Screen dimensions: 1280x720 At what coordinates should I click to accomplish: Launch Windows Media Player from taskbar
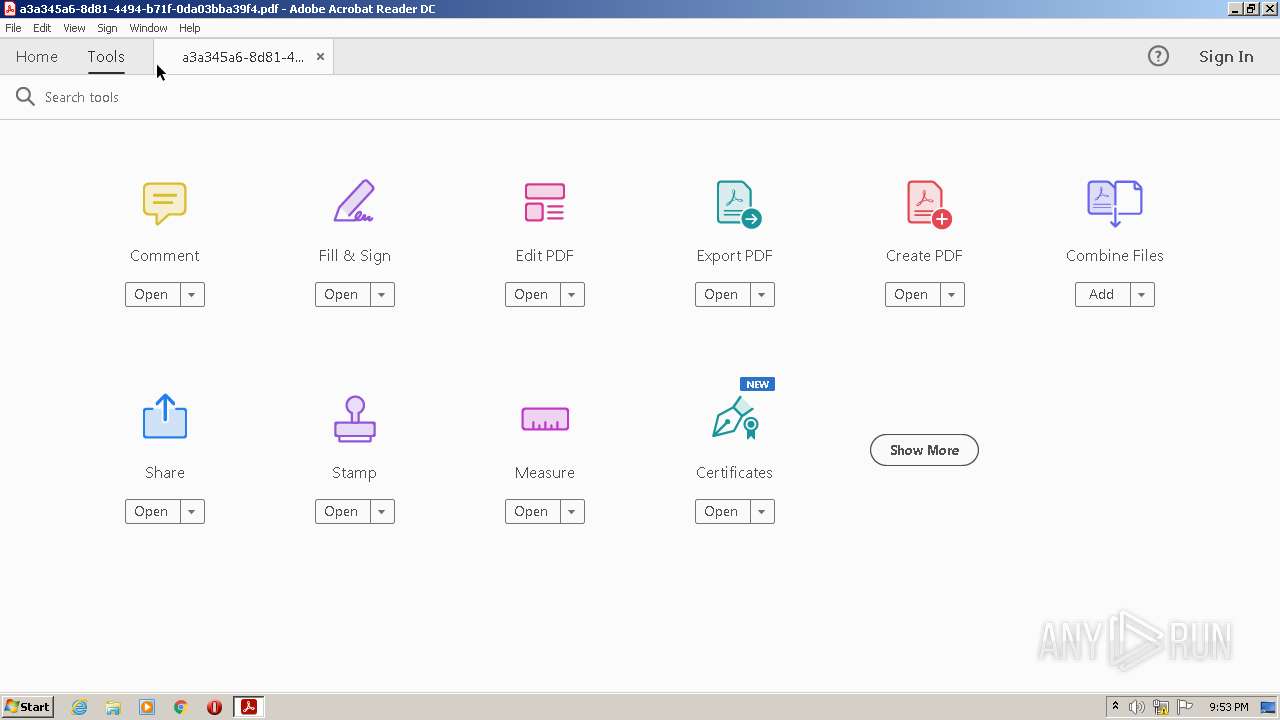click(x=147, y=707)
